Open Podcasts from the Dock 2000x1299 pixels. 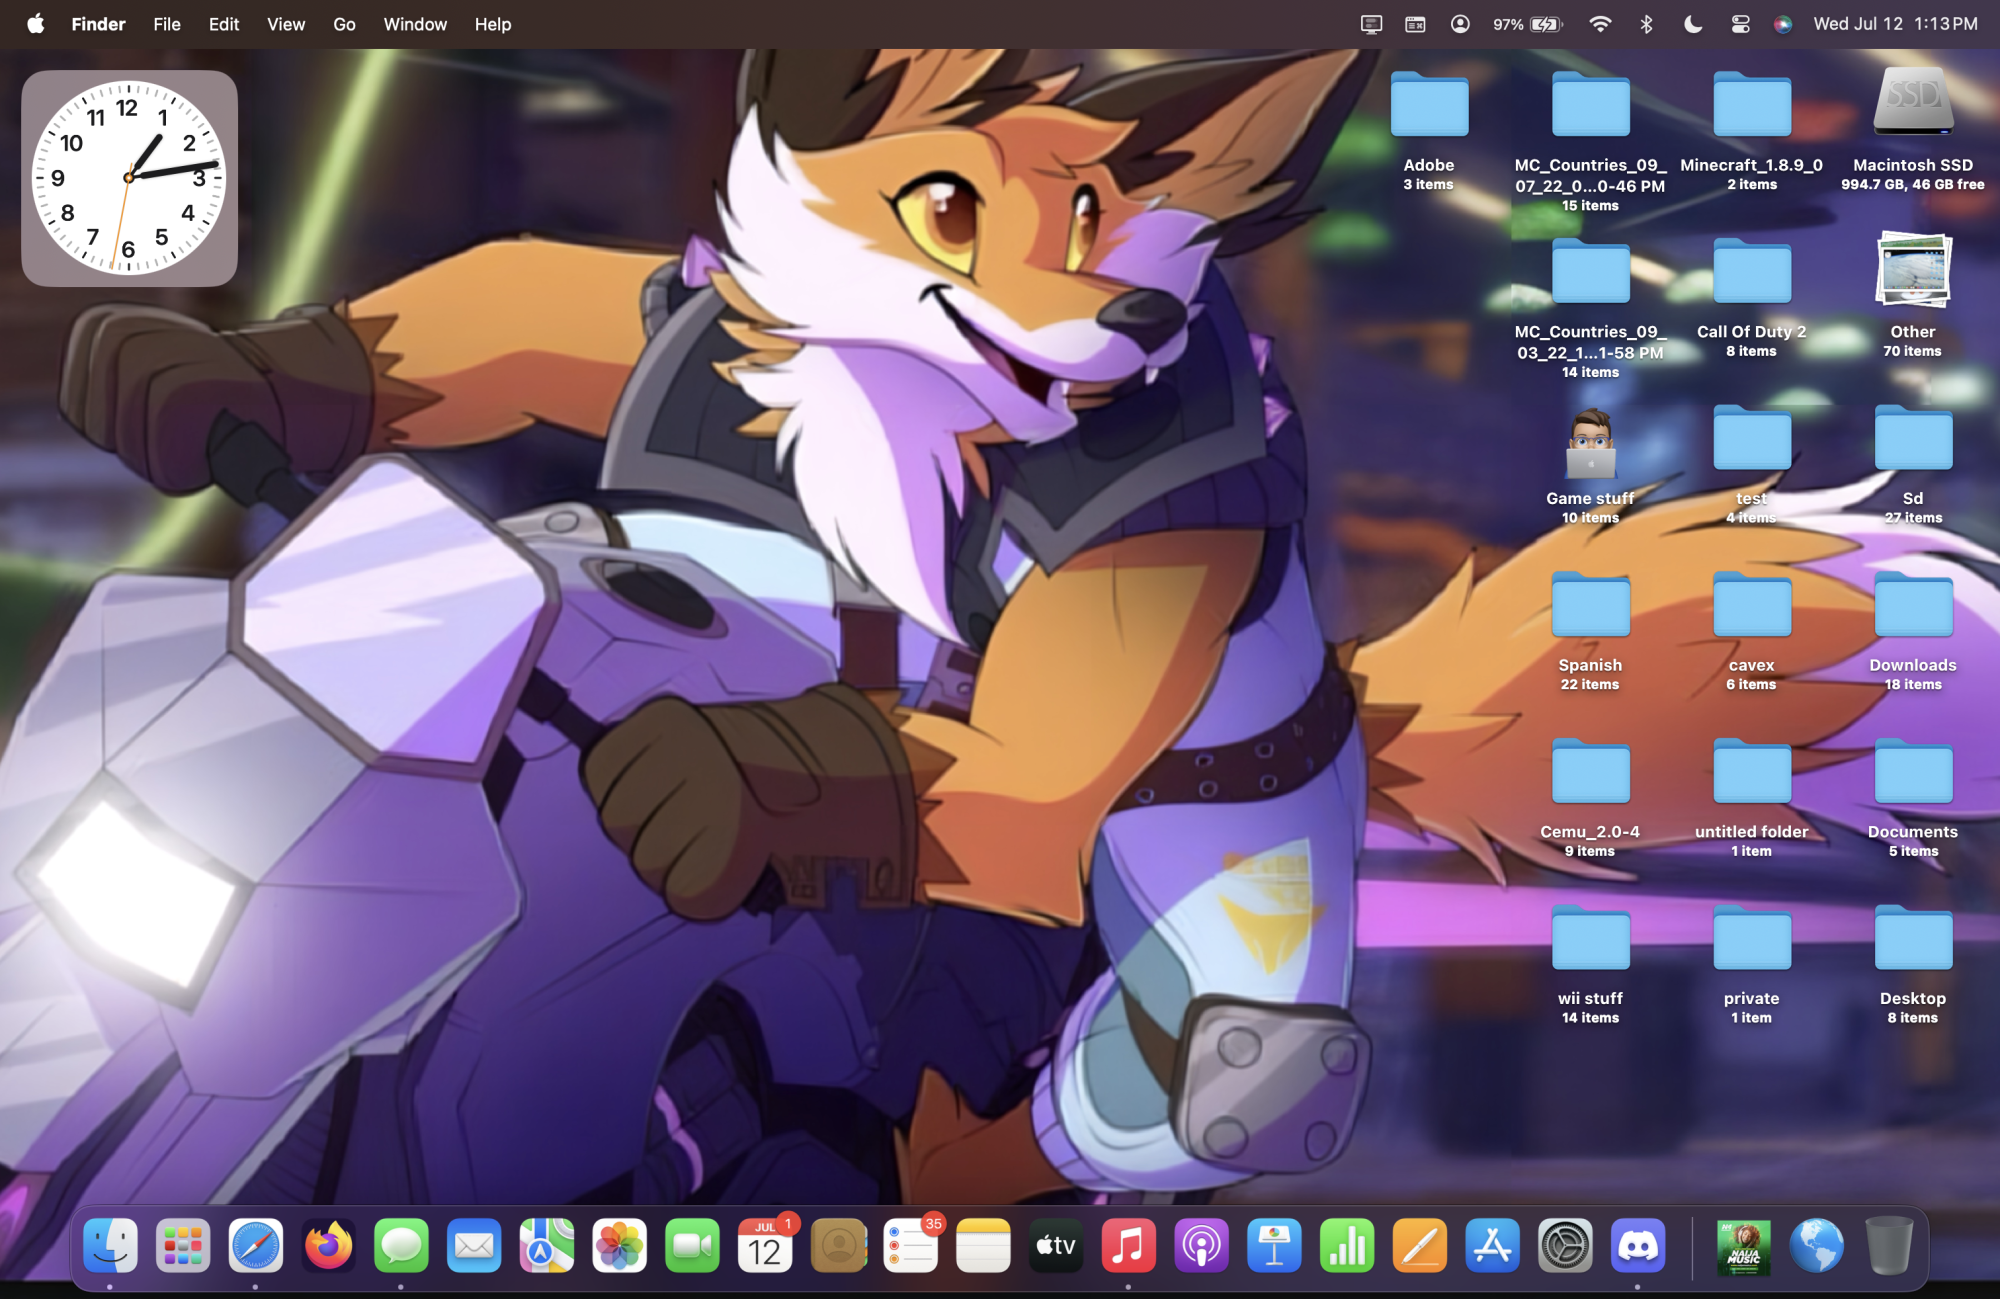tap(1202, 1245)
